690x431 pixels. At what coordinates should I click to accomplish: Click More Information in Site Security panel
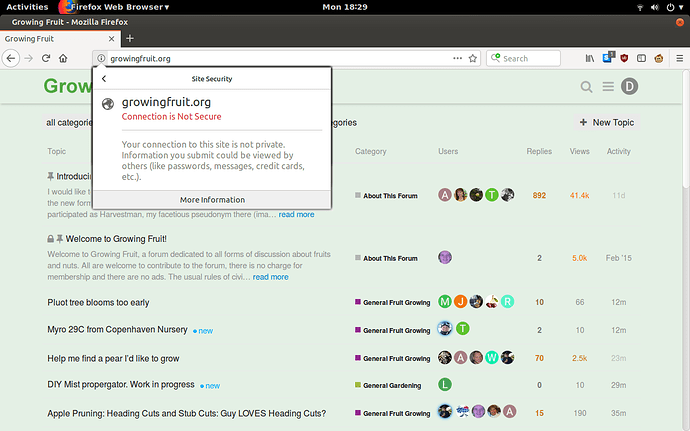coord(212,200)
